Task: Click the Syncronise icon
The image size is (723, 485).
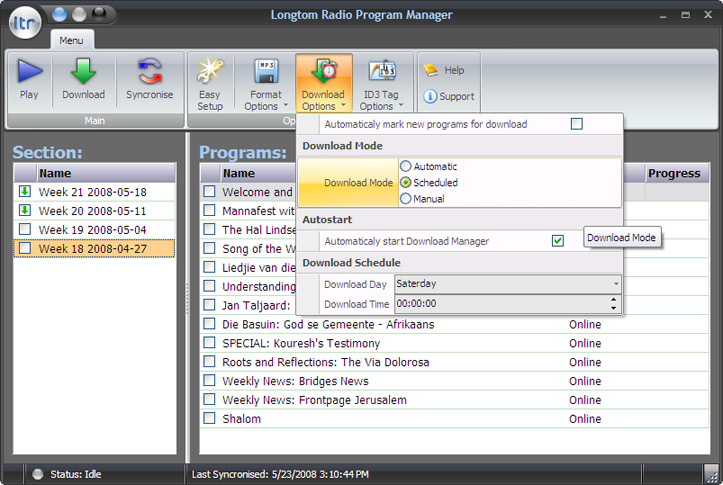Action: [x=150, y=71]
